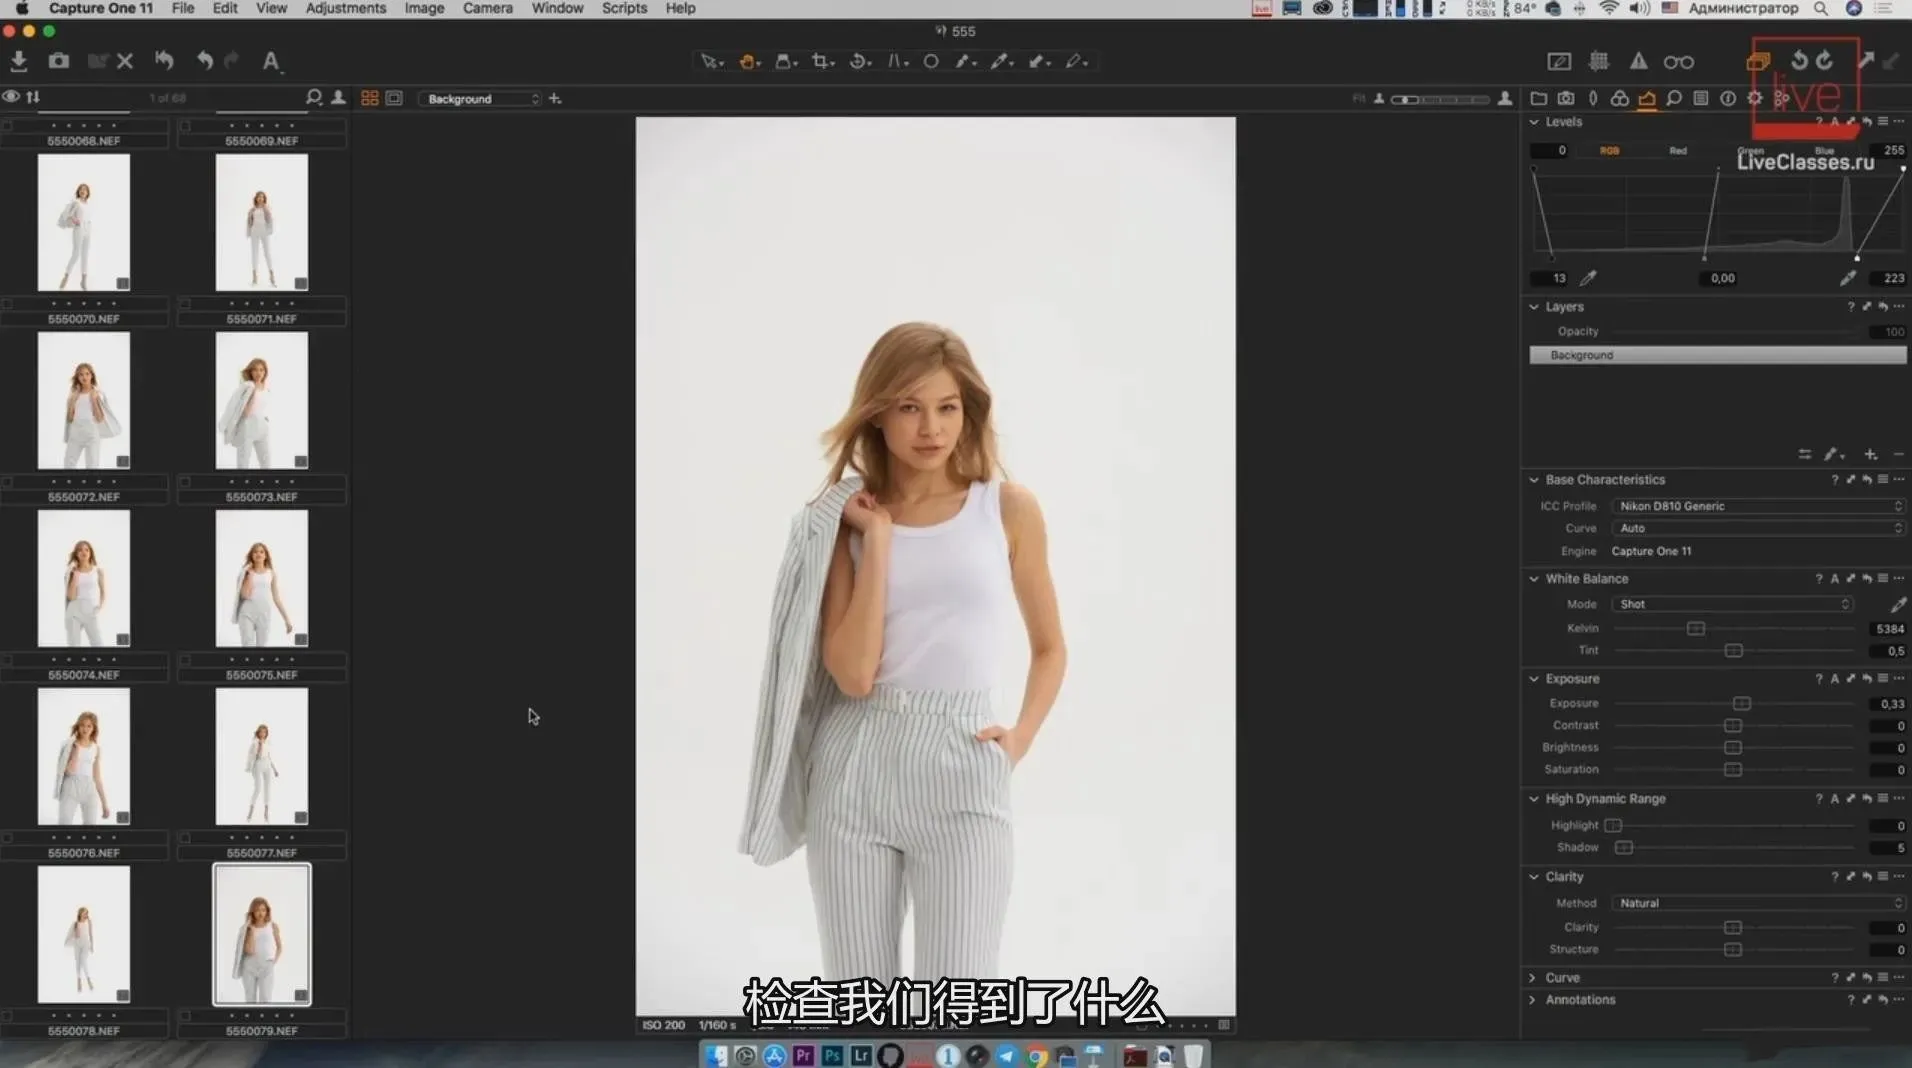Viewport: 1912px width, 1068px height.
Task: Select the Crop tool
Action: 822,61
